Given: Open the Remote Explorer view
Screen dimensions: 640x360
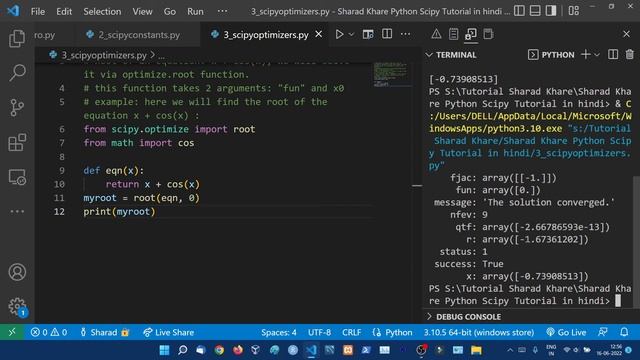Looking at the screenshot, I should tap(17, 178).
